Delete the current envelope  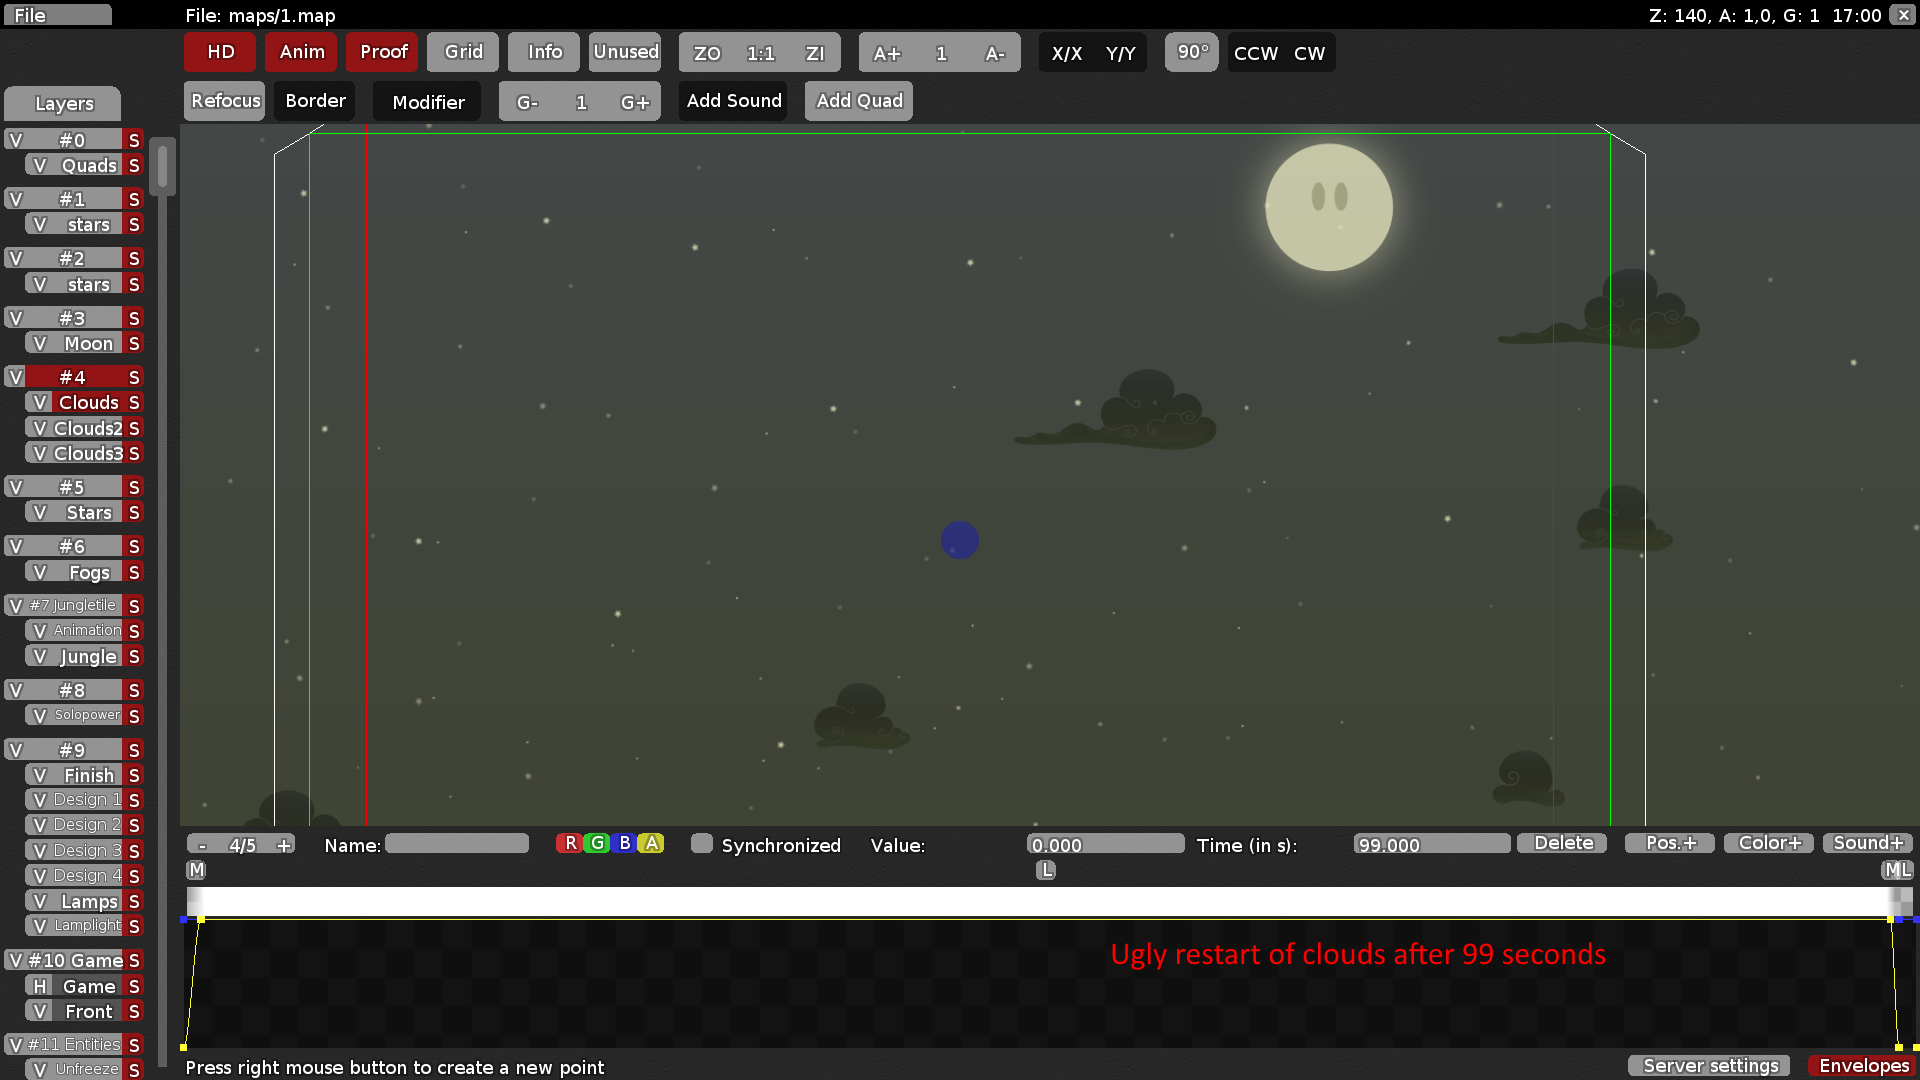click(1561, 843)
